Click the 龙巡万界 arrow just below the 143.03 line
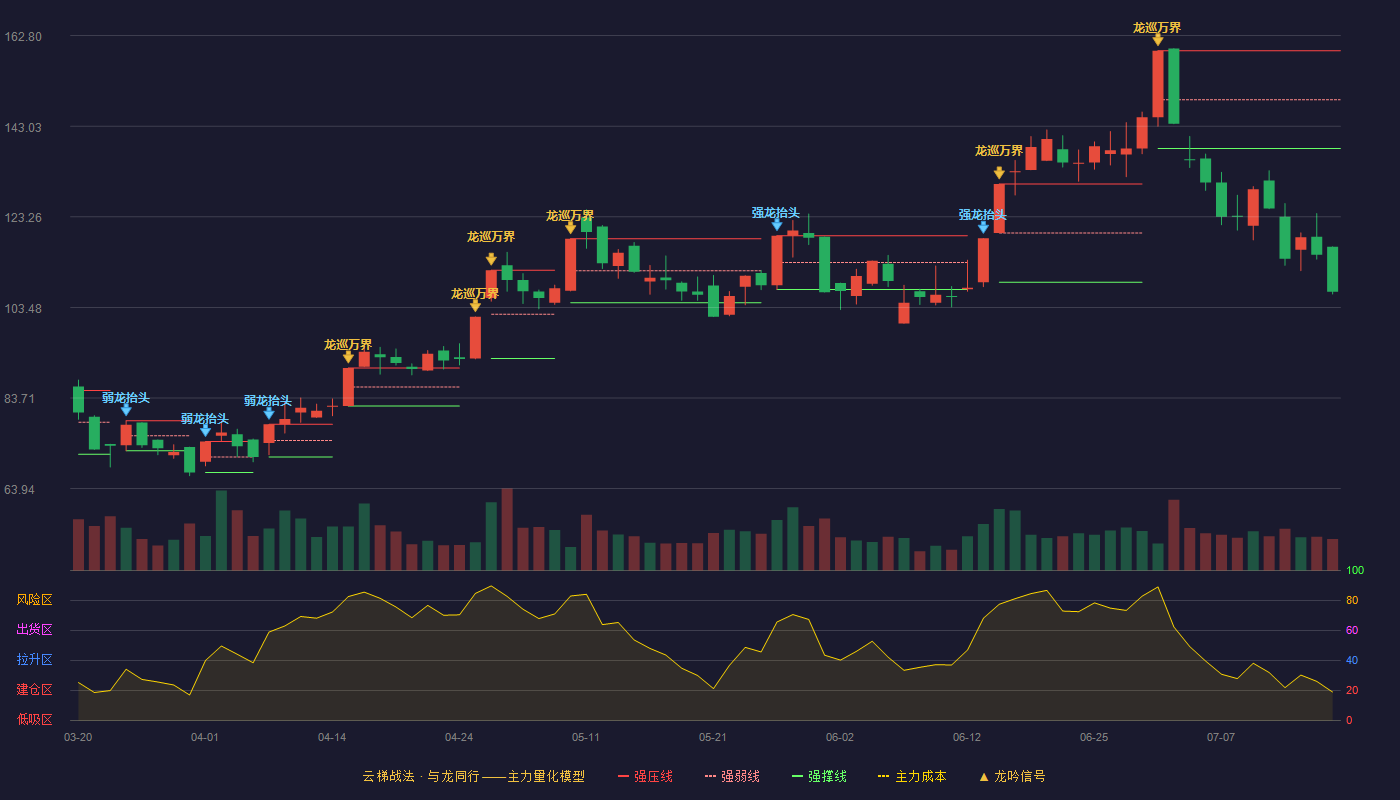 (999, 173)
